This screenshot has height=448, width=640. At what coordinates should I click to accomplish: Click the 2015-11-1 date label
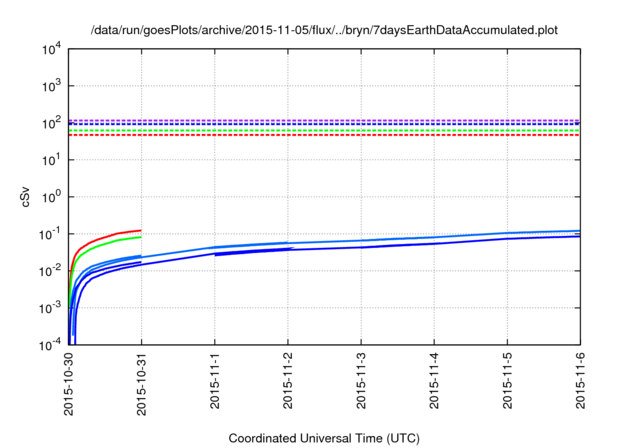click(x=215, y=380)
